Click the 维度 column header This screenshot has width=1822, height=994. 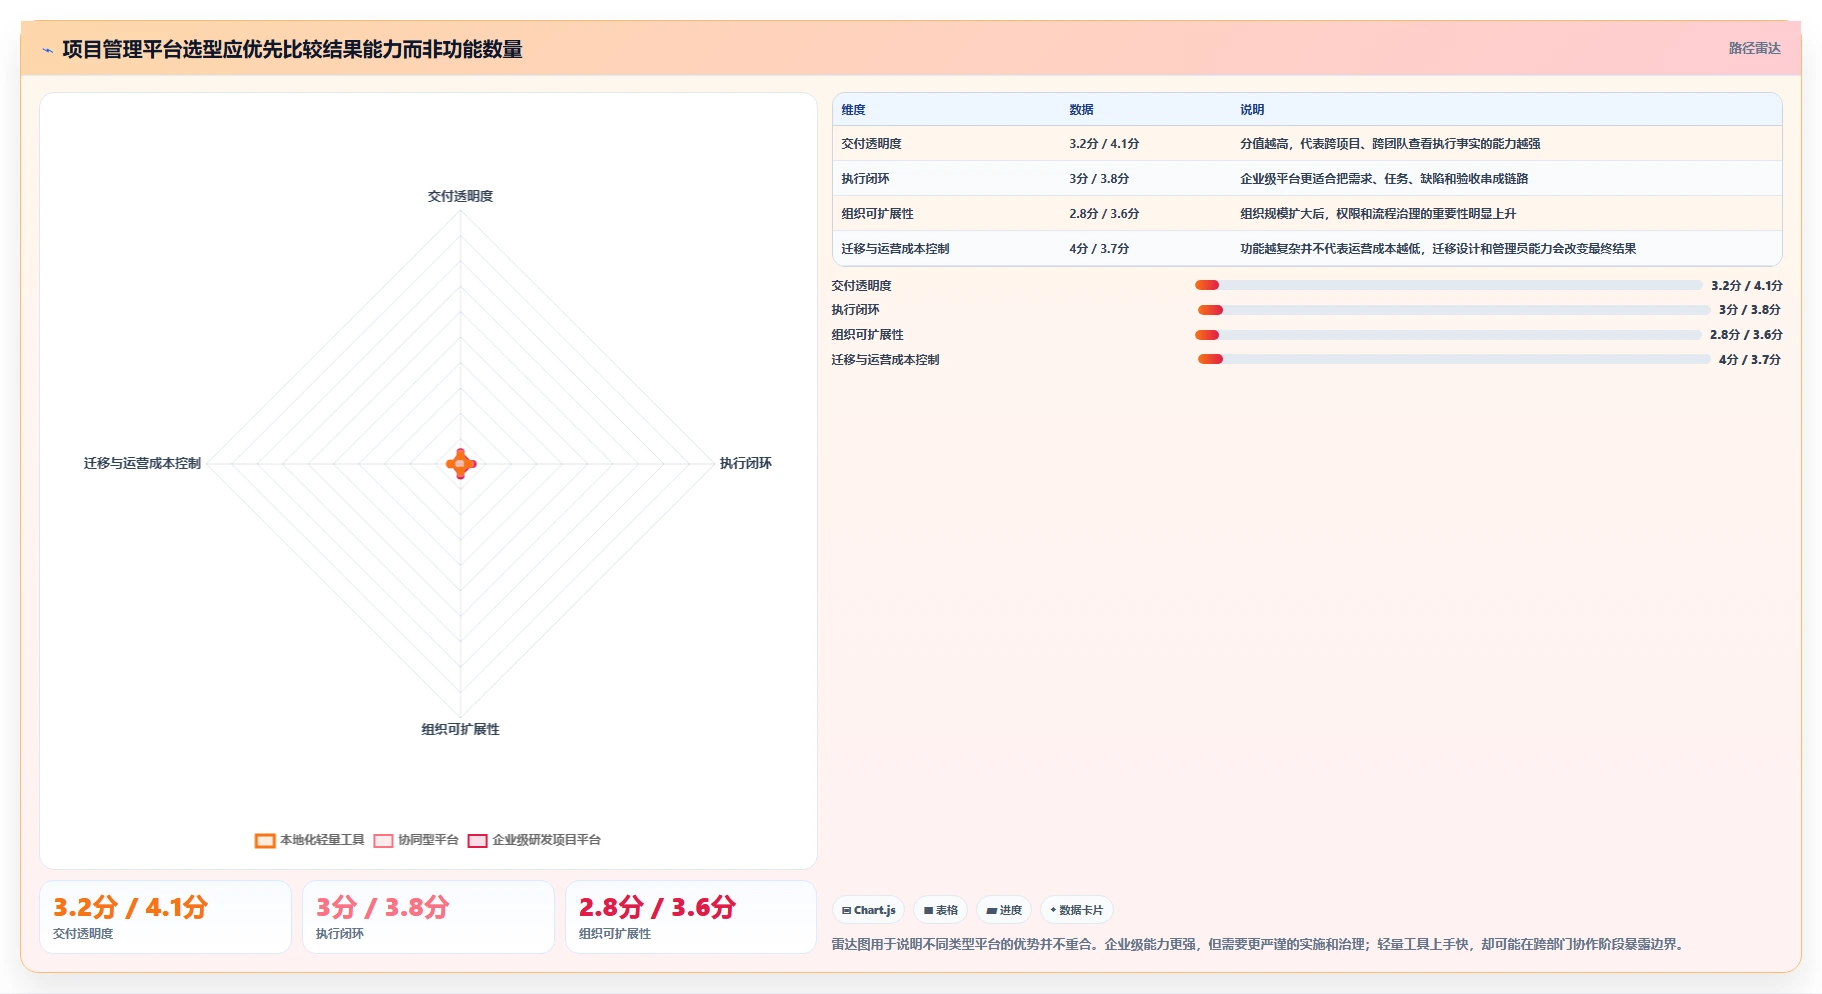point(853,110)
